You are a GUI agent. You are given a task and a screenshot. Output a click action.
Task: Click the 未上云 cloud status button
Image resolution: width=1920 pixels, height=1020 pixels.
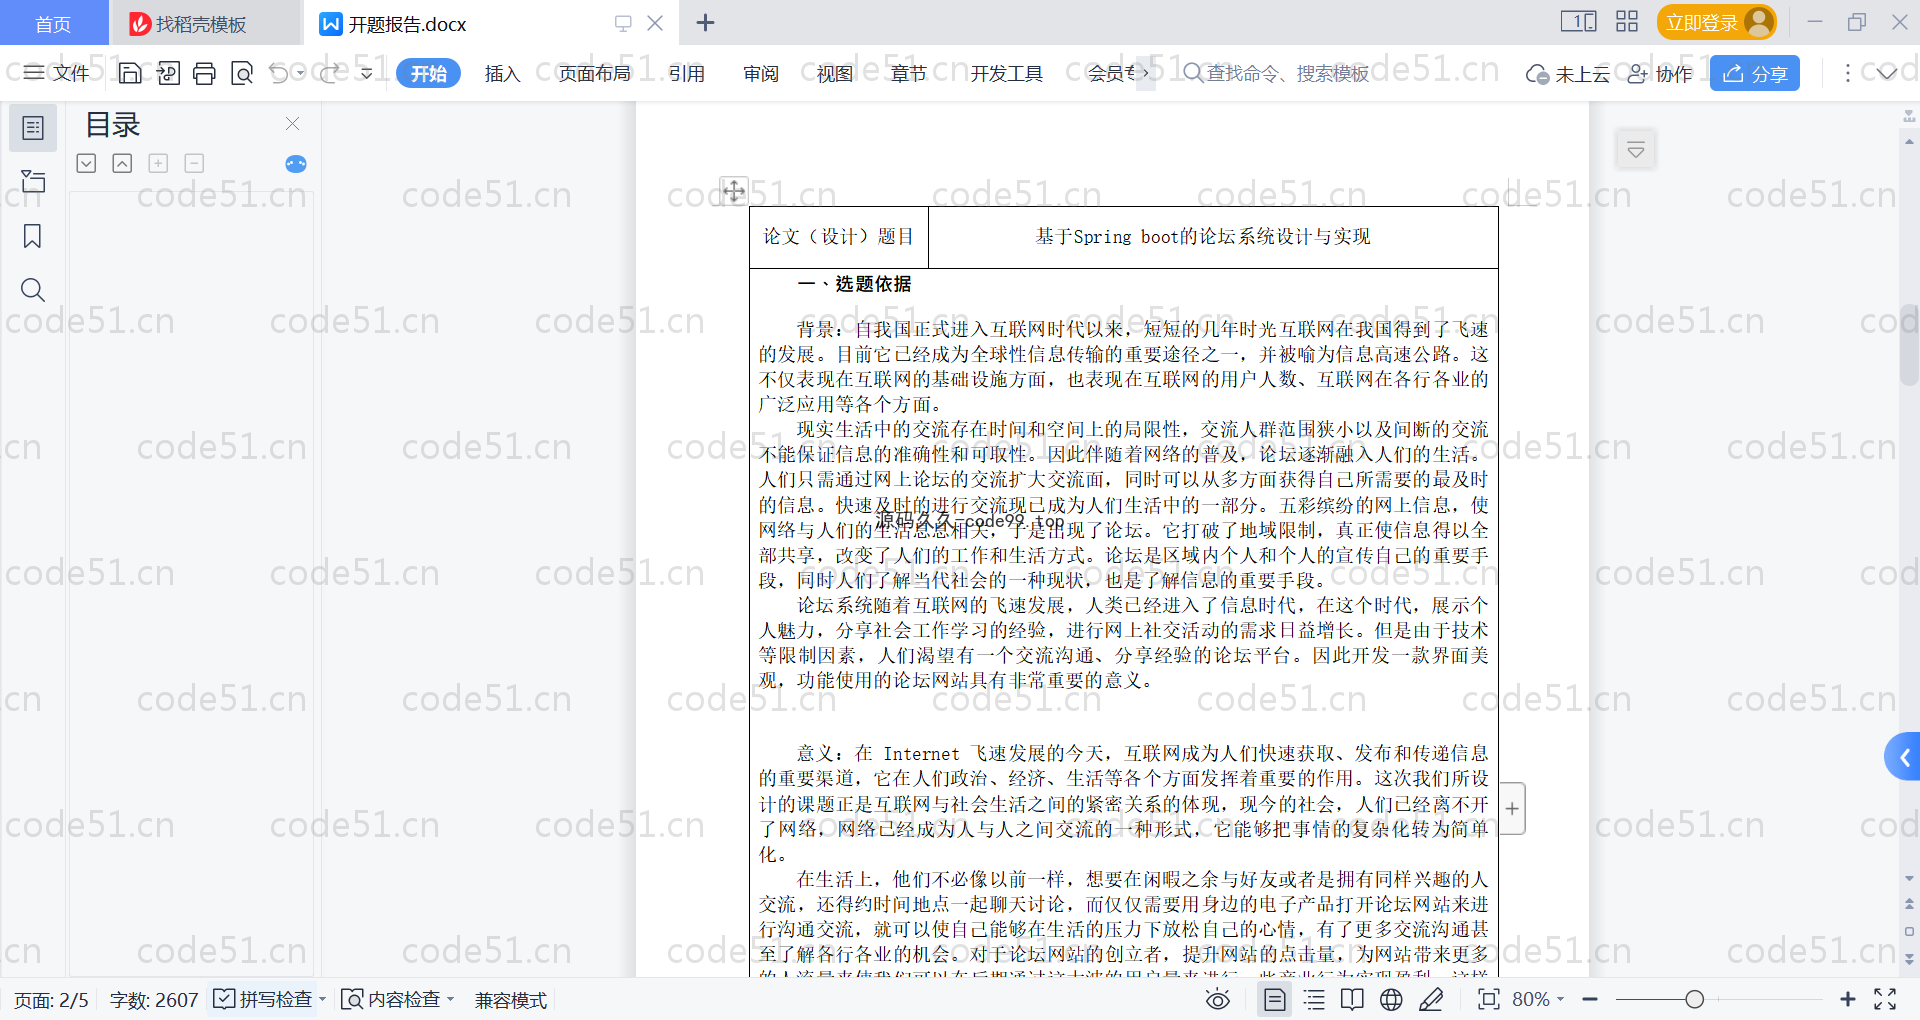(x=1567, y=74)
